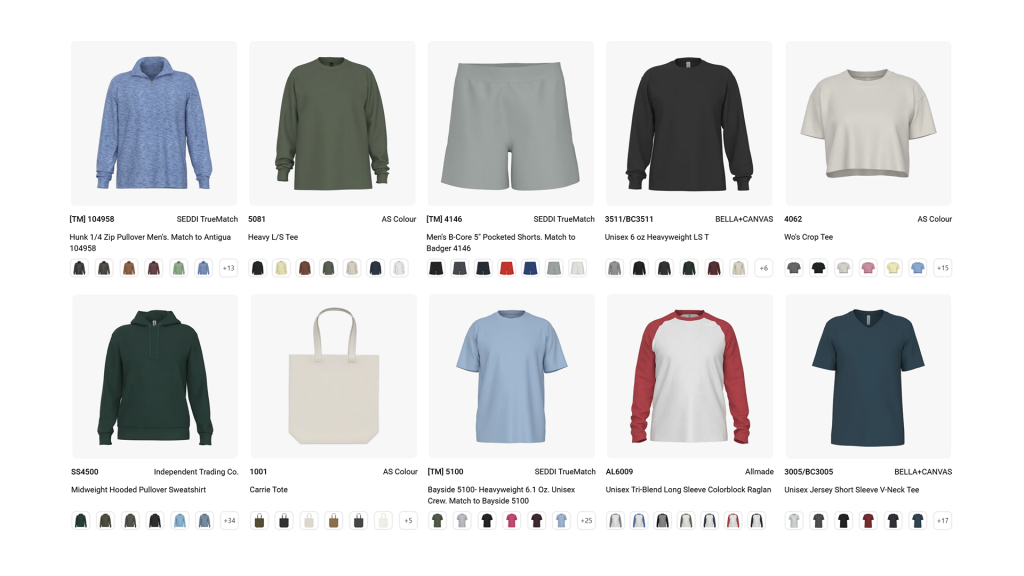View the grey B-Core Pocketed Shorts image
The width and height of the screenshot is (1024, 576).
[511, 123]
